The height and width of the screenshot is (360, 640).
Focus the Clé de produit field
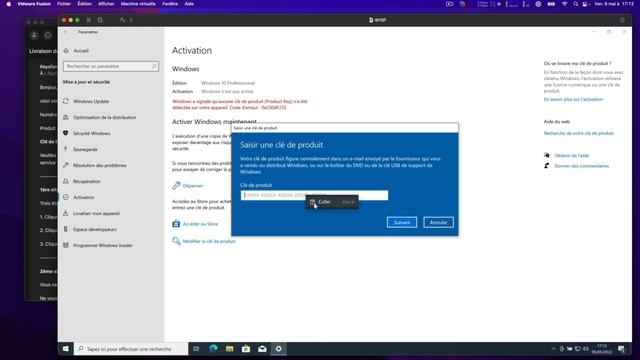[x=314, y=196]
